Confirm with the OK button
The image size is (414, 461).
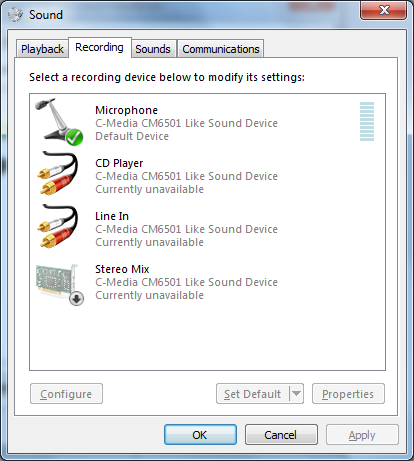pyautogui.click(x=200, y=435)
